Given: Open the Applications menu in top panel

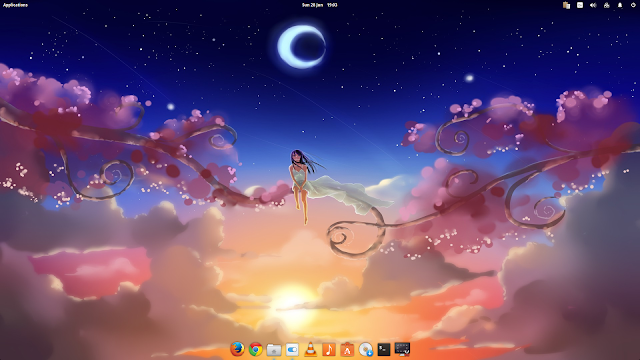Looking at the screenshot, I should pos(16,5).
